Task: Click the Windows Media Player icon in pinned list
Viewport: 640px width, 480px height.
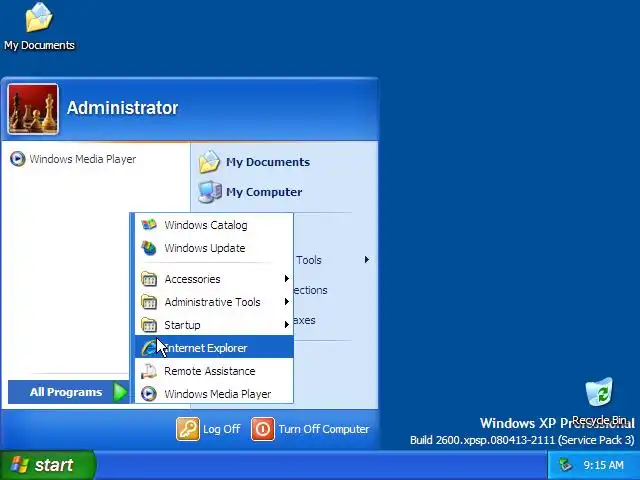Action: coord(18,159)
